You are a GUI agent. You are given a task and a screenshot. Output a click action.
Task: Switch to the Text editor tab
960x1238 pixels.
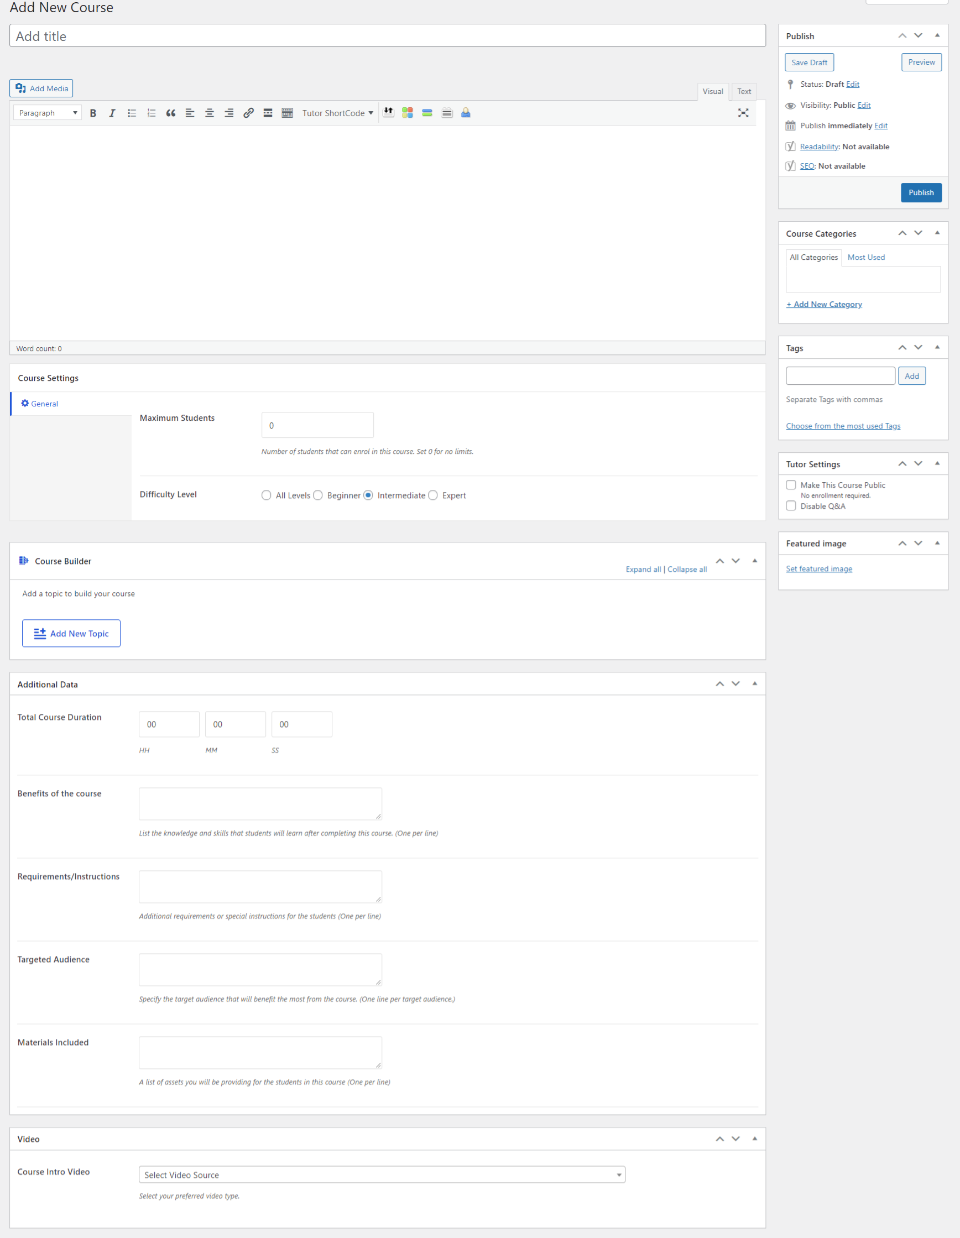744,91
